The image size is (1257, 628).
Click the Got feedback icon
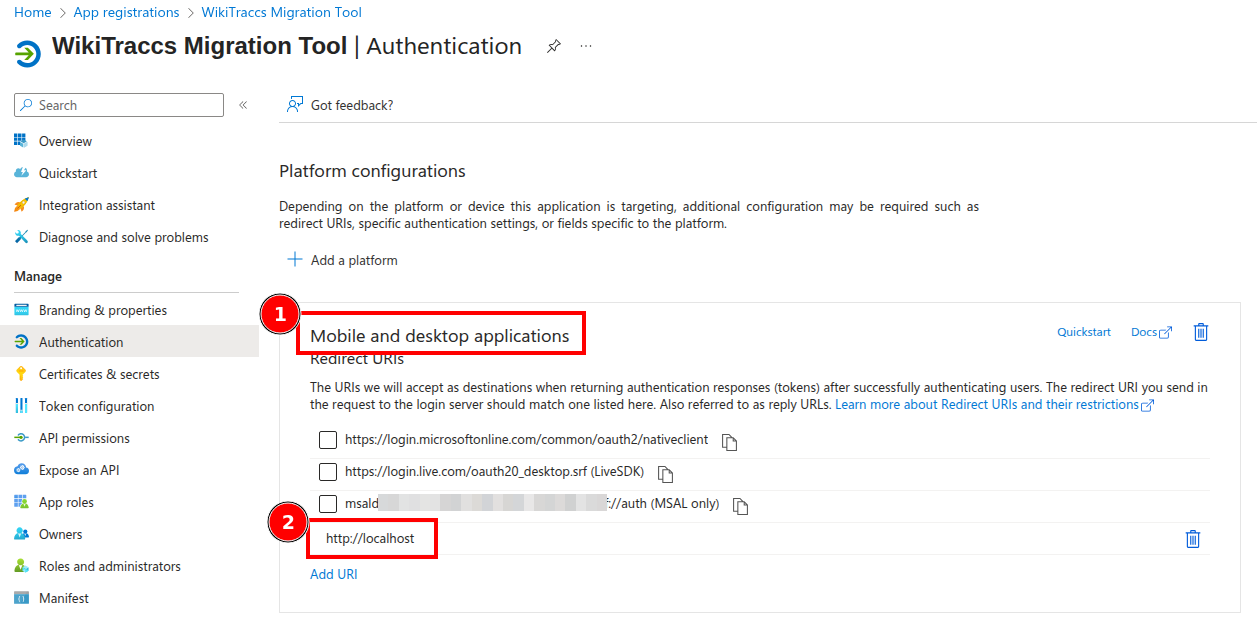click(295, 104)
